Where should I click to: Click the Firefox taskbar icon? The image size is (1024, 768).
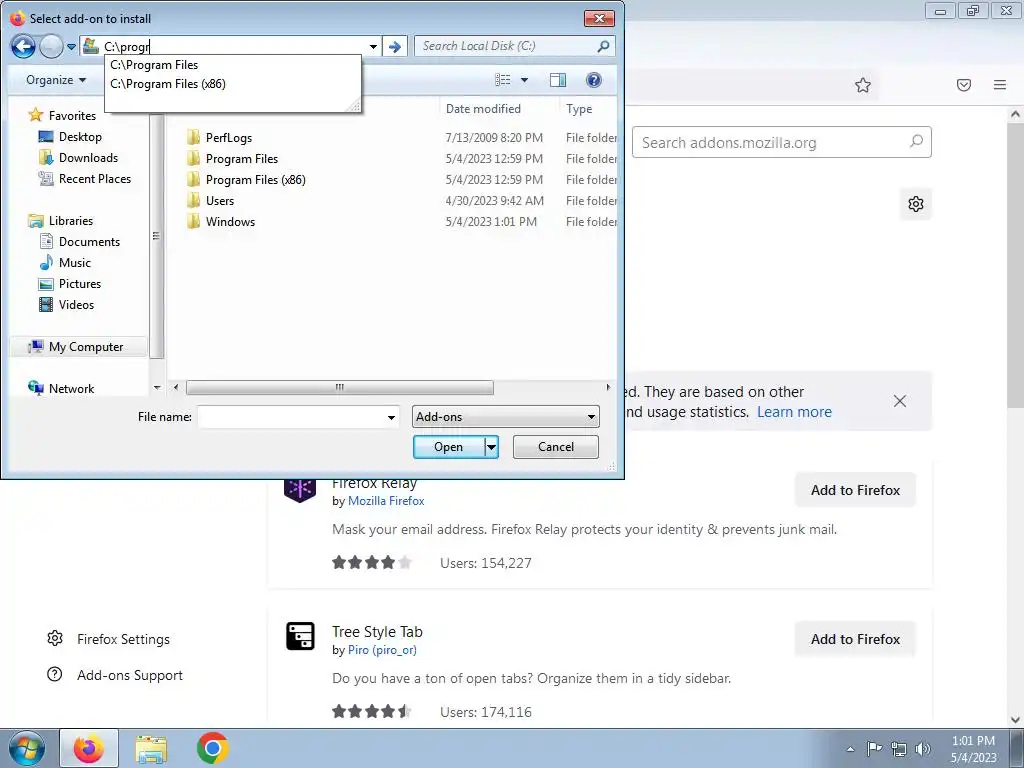pyautogui.click(x=89, y=748)
